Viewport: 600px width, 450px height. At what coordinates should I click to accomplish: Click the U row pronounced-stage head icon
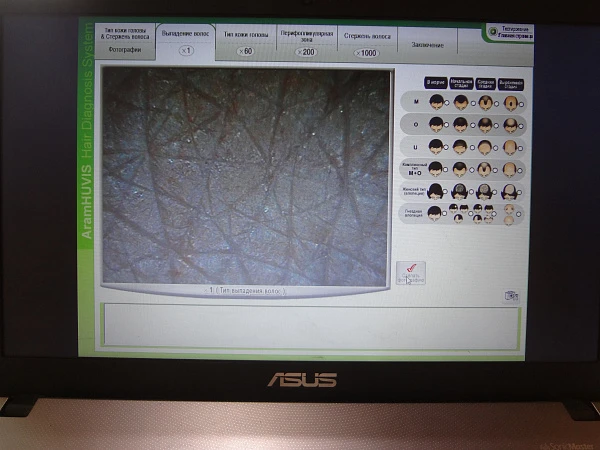509,146
